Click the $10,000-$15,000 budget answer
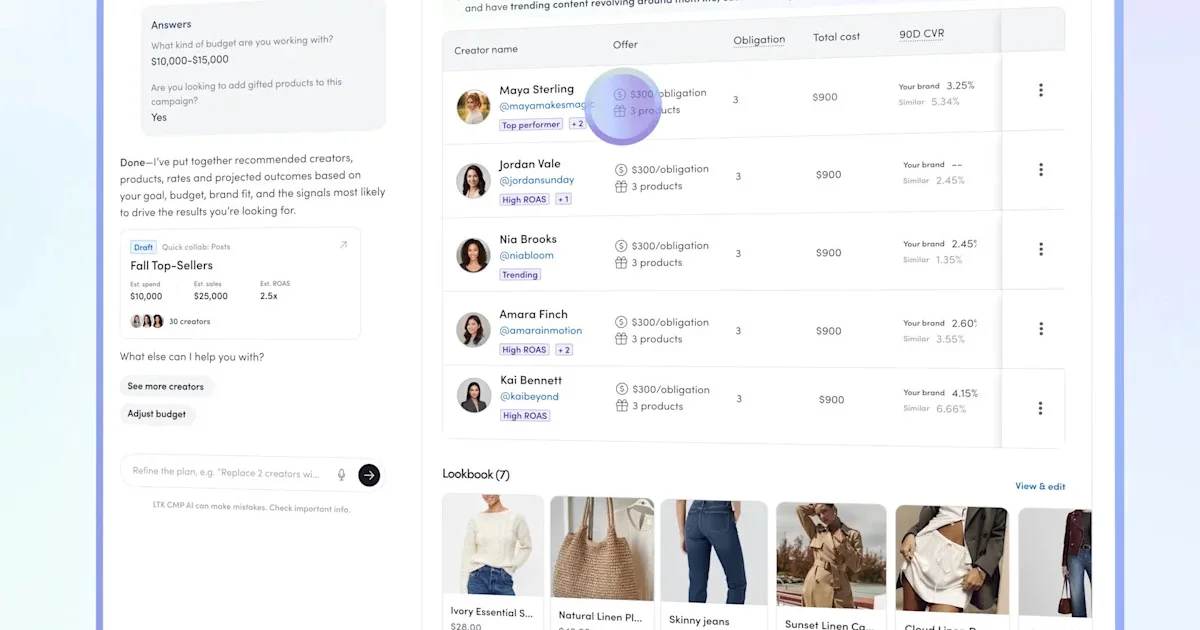 coord(190,60)
